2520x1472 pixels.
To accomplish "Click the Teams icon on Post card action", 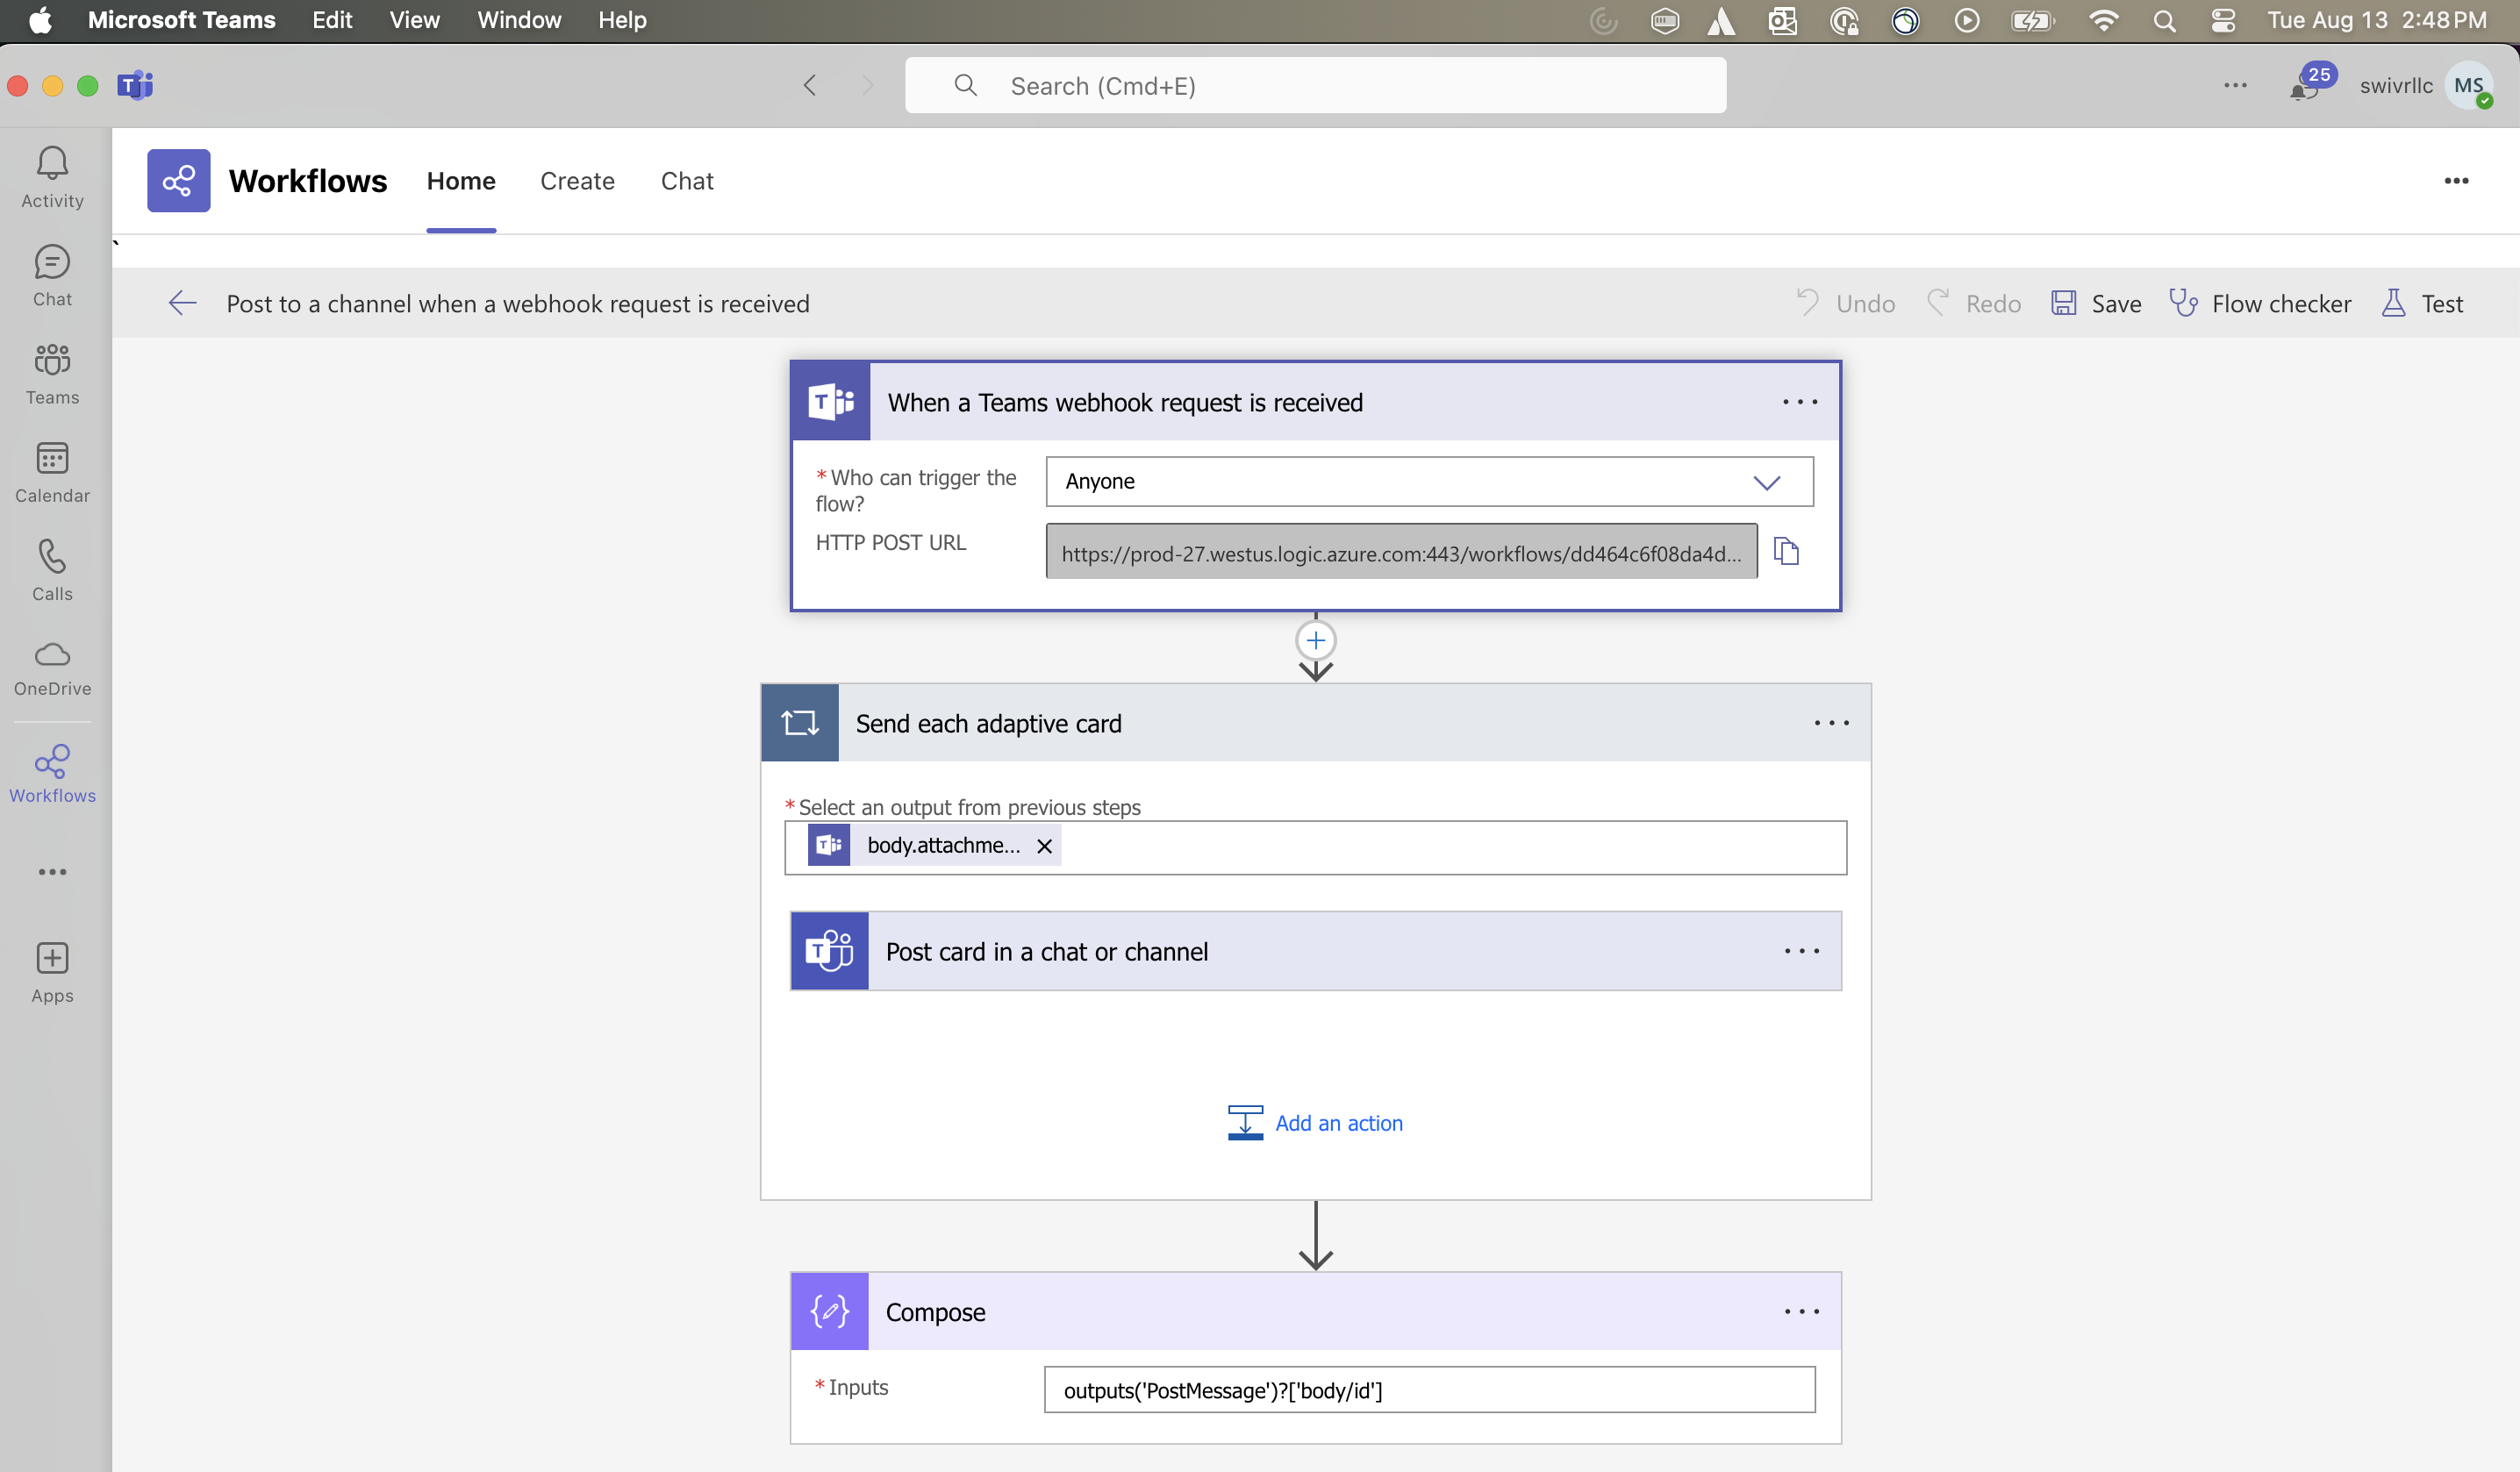I will [x=830, y=951].
